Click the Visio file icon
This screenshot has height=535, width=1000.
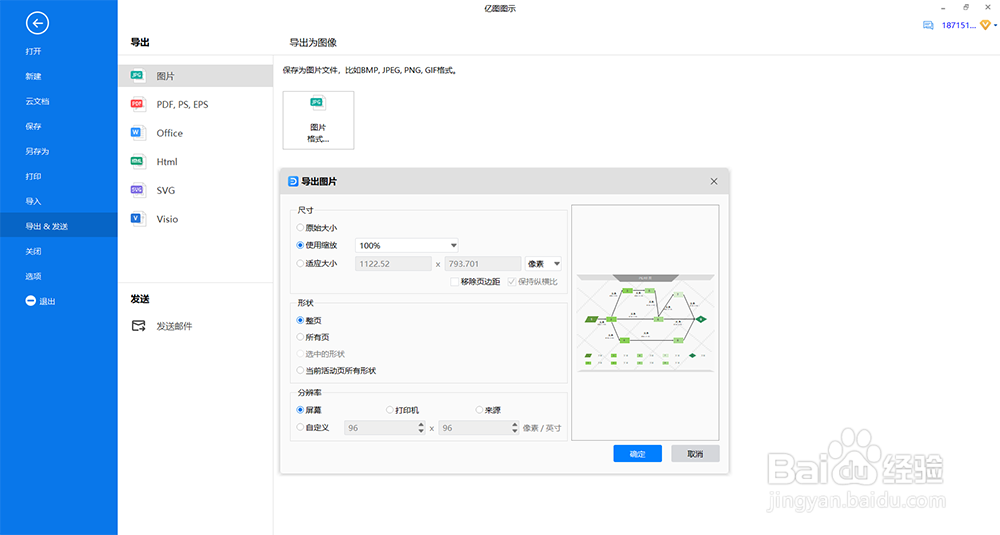[137, 219]
